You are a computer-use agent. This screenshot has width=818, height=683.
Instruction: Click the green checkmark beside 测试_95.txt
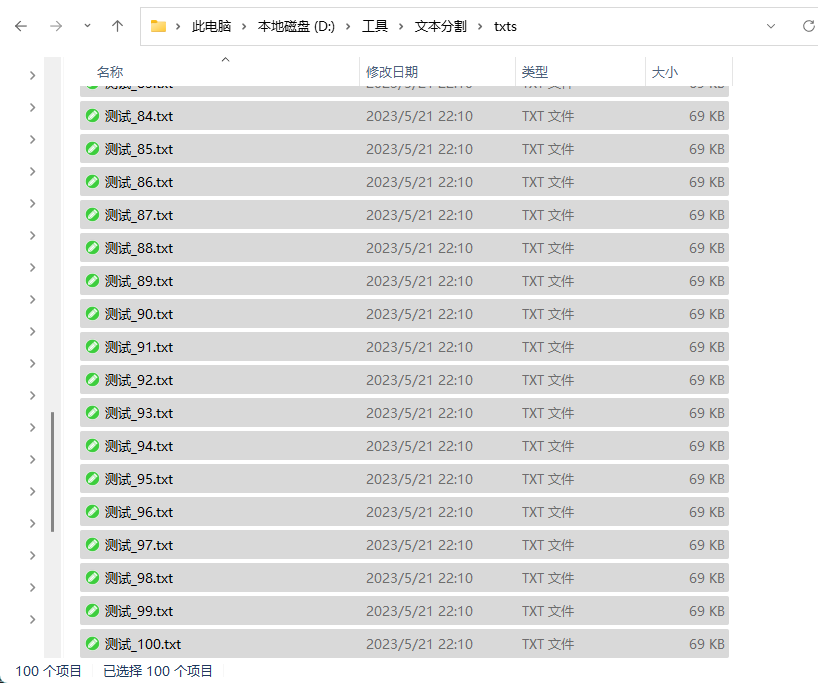tap(93, 479)
